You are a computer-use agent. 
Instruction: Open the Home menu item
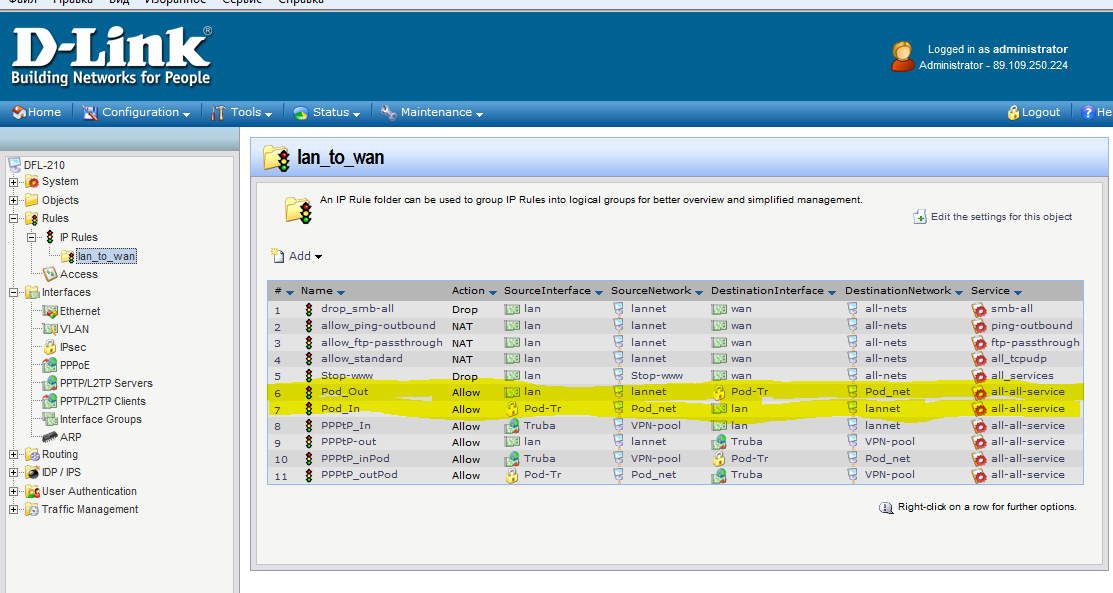coord(37,112)
